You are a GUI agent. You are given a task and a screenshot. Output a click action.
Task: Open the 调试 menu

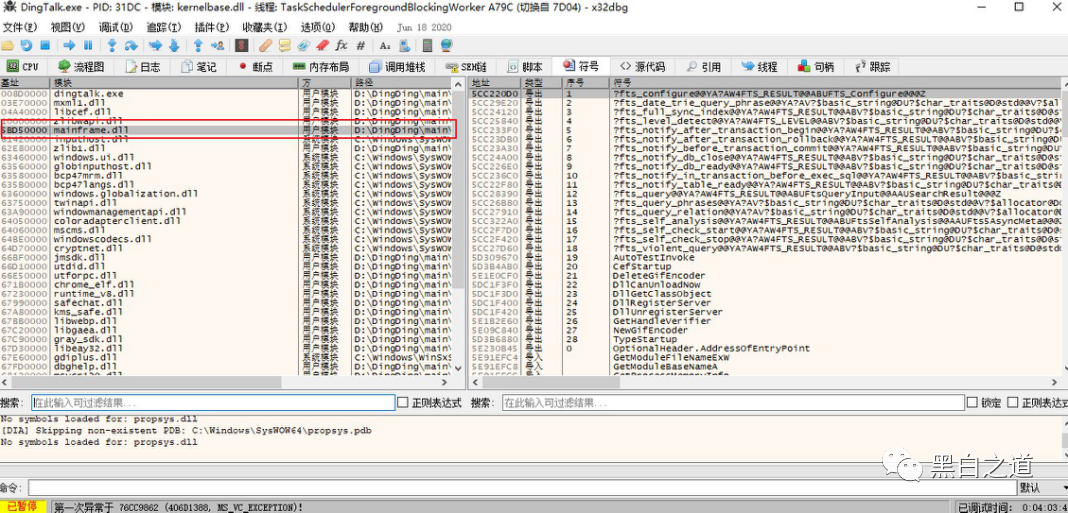tap(116, 27)
